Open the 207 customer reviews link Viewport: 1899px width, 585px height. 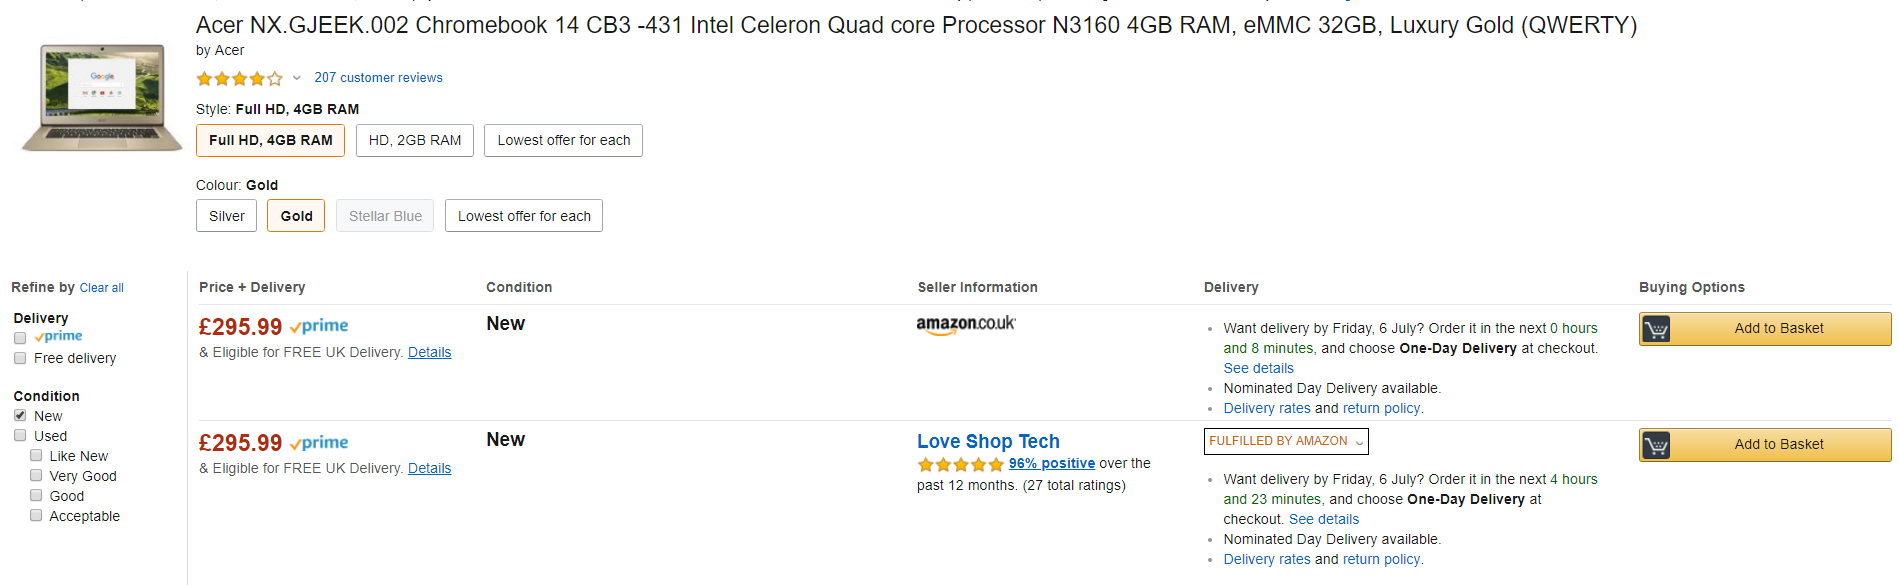tap(378, 78)
